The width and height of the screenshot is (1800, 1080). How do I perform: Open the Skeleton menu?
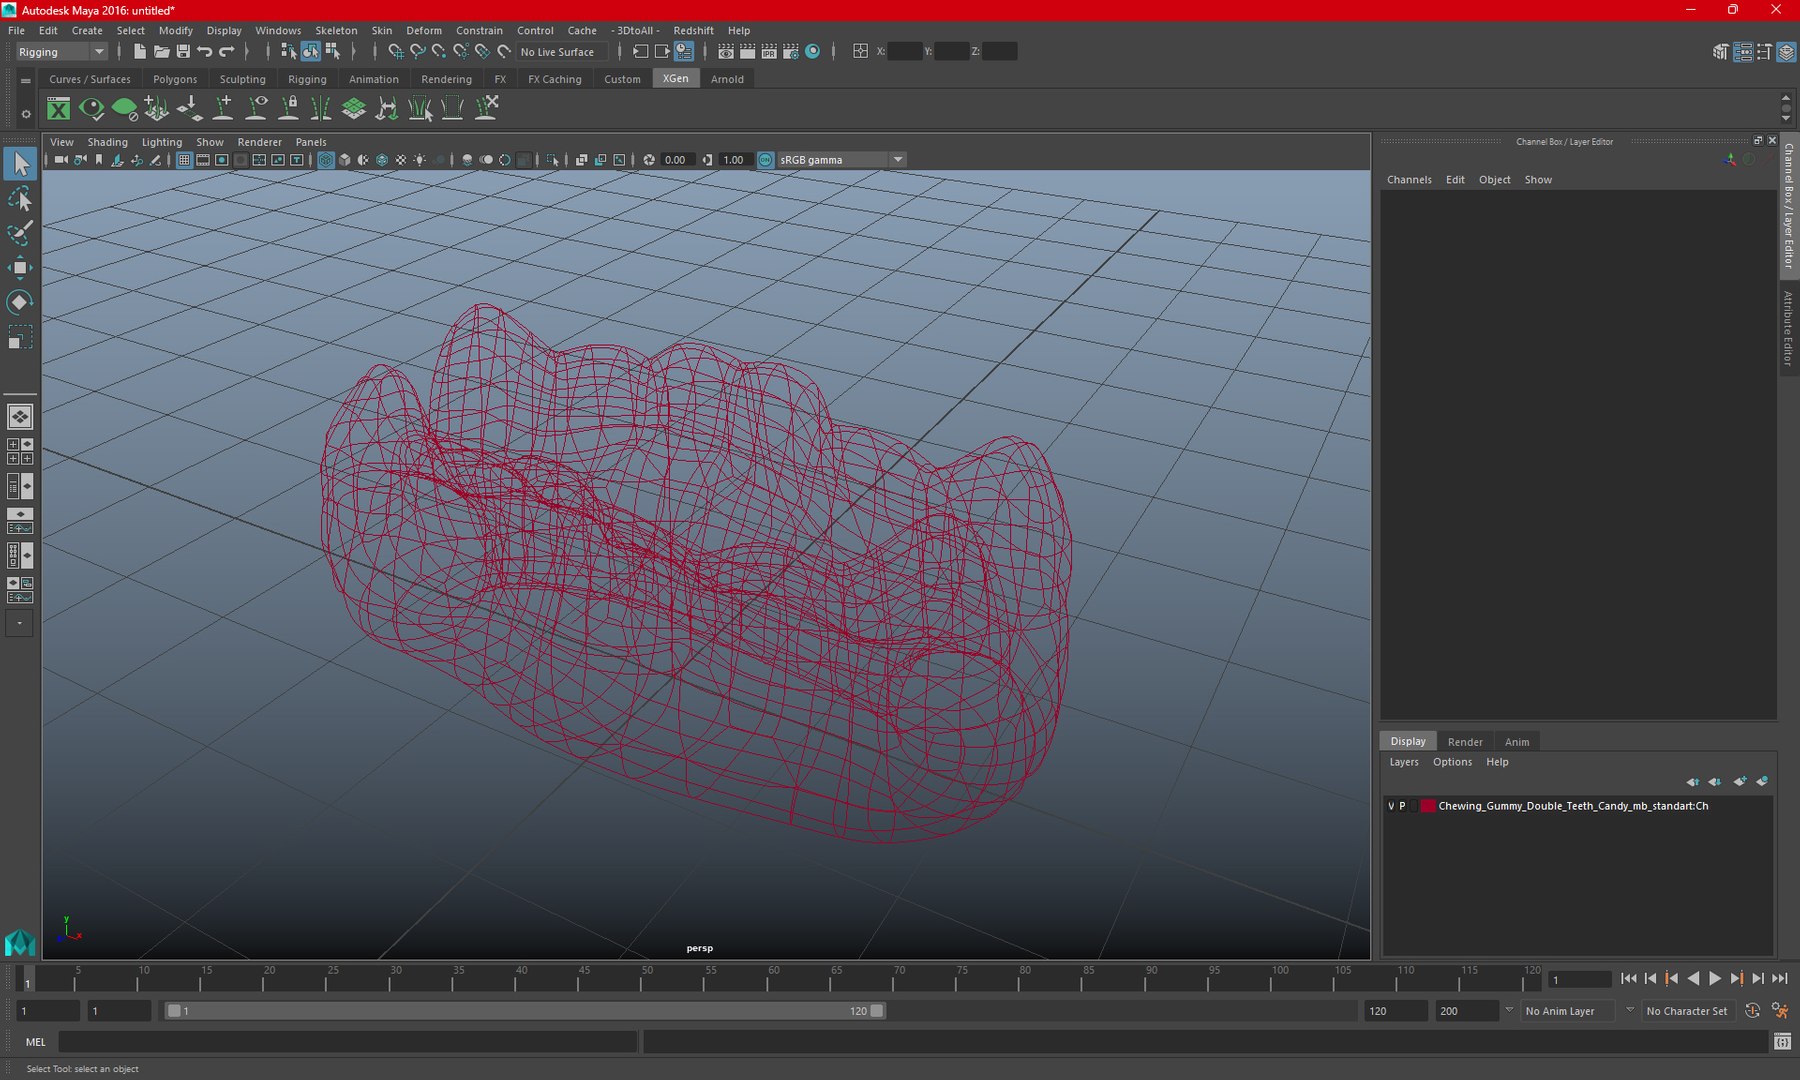coord(336,31)
